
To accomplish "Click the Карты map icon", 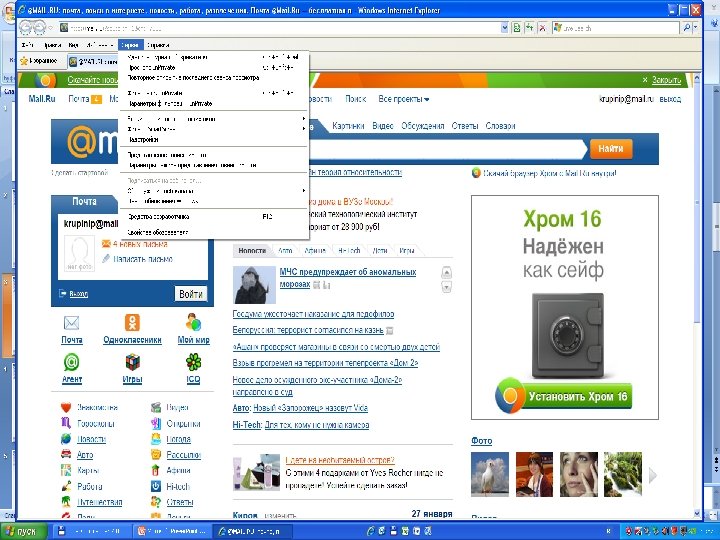I will point(66,470).
